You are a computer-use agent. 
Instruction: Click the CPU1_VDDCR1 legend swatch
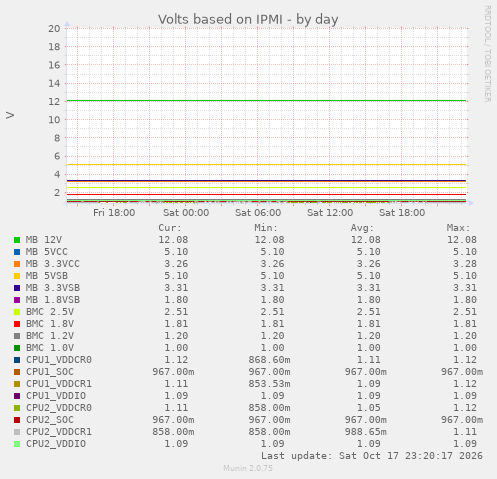point(17,384)
